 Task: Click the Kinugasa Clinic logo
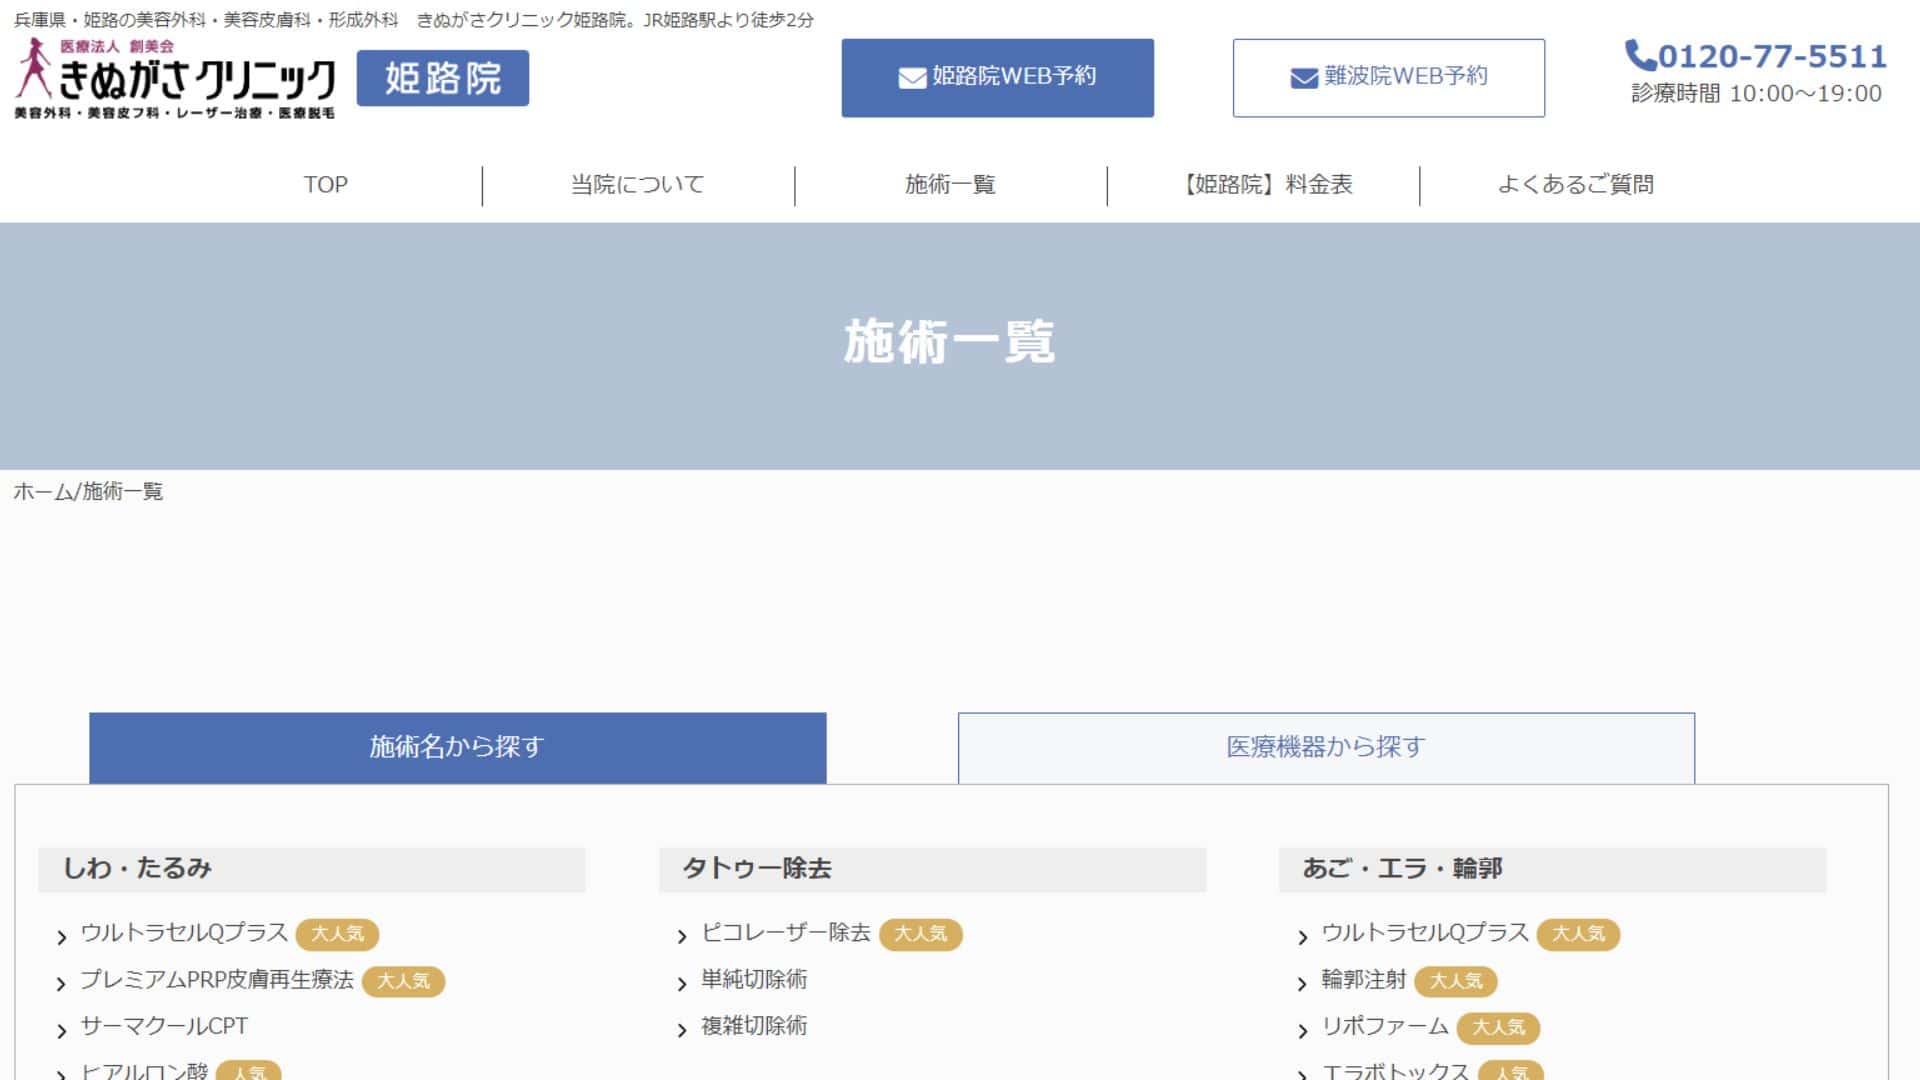coord(175,78)
